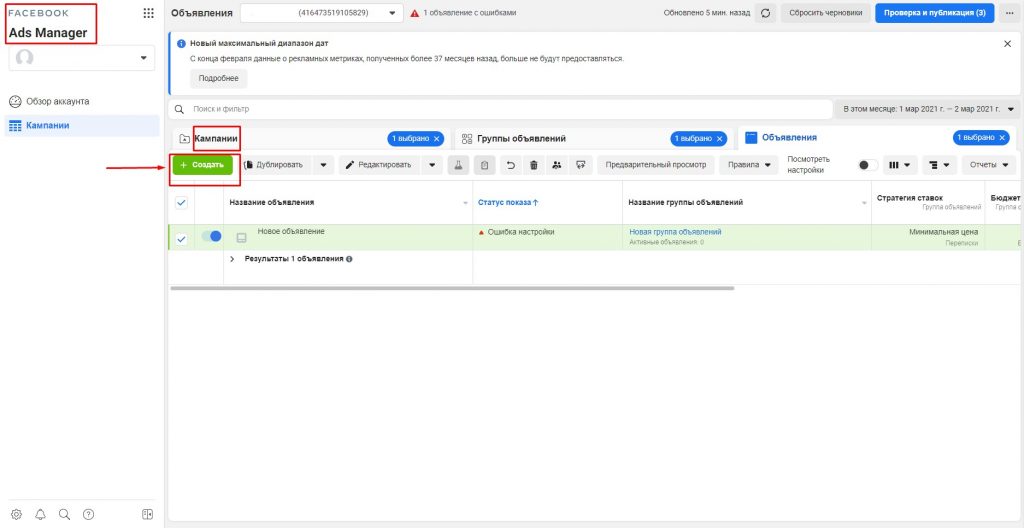The image size is (1024, 528).
Task: Close the date range notification banner
Action: click(1007, 44)
